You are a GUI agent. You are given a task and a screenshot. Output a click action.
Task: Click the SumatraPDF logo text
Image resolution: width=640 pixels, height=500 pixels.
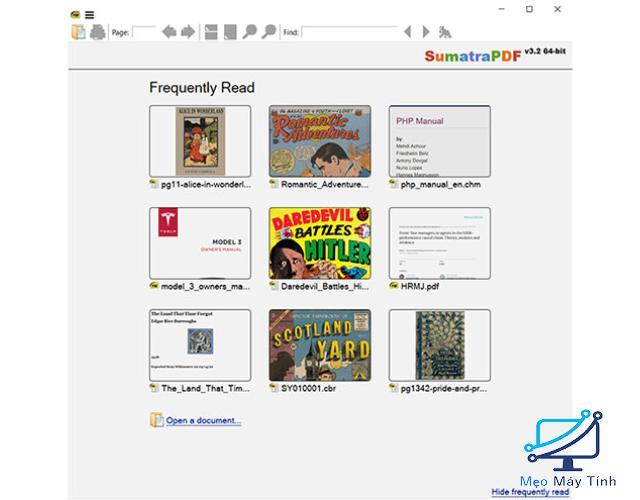tap(473, 56)
